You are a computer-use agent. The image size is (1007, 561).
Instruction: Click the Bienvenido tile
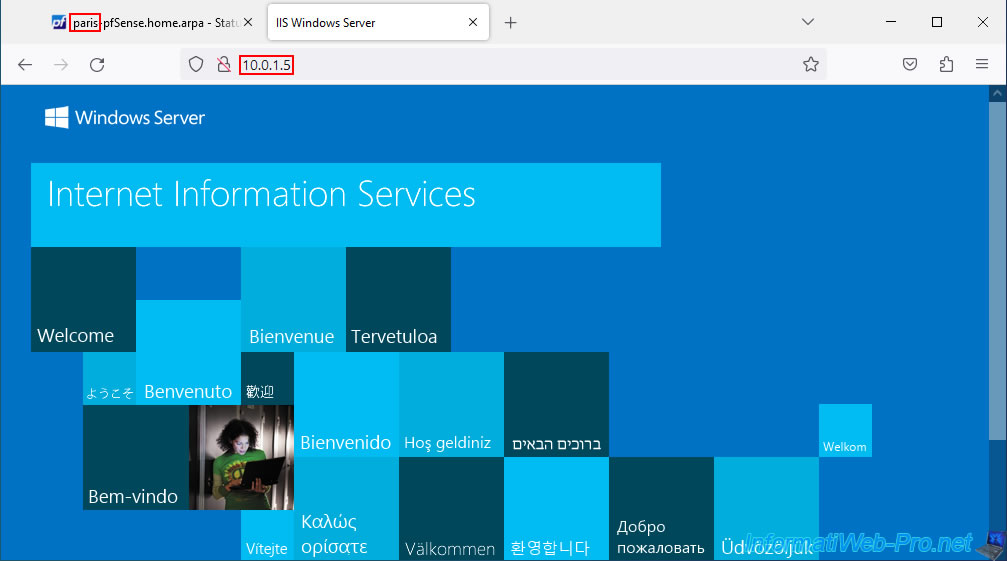pos(346,404)
